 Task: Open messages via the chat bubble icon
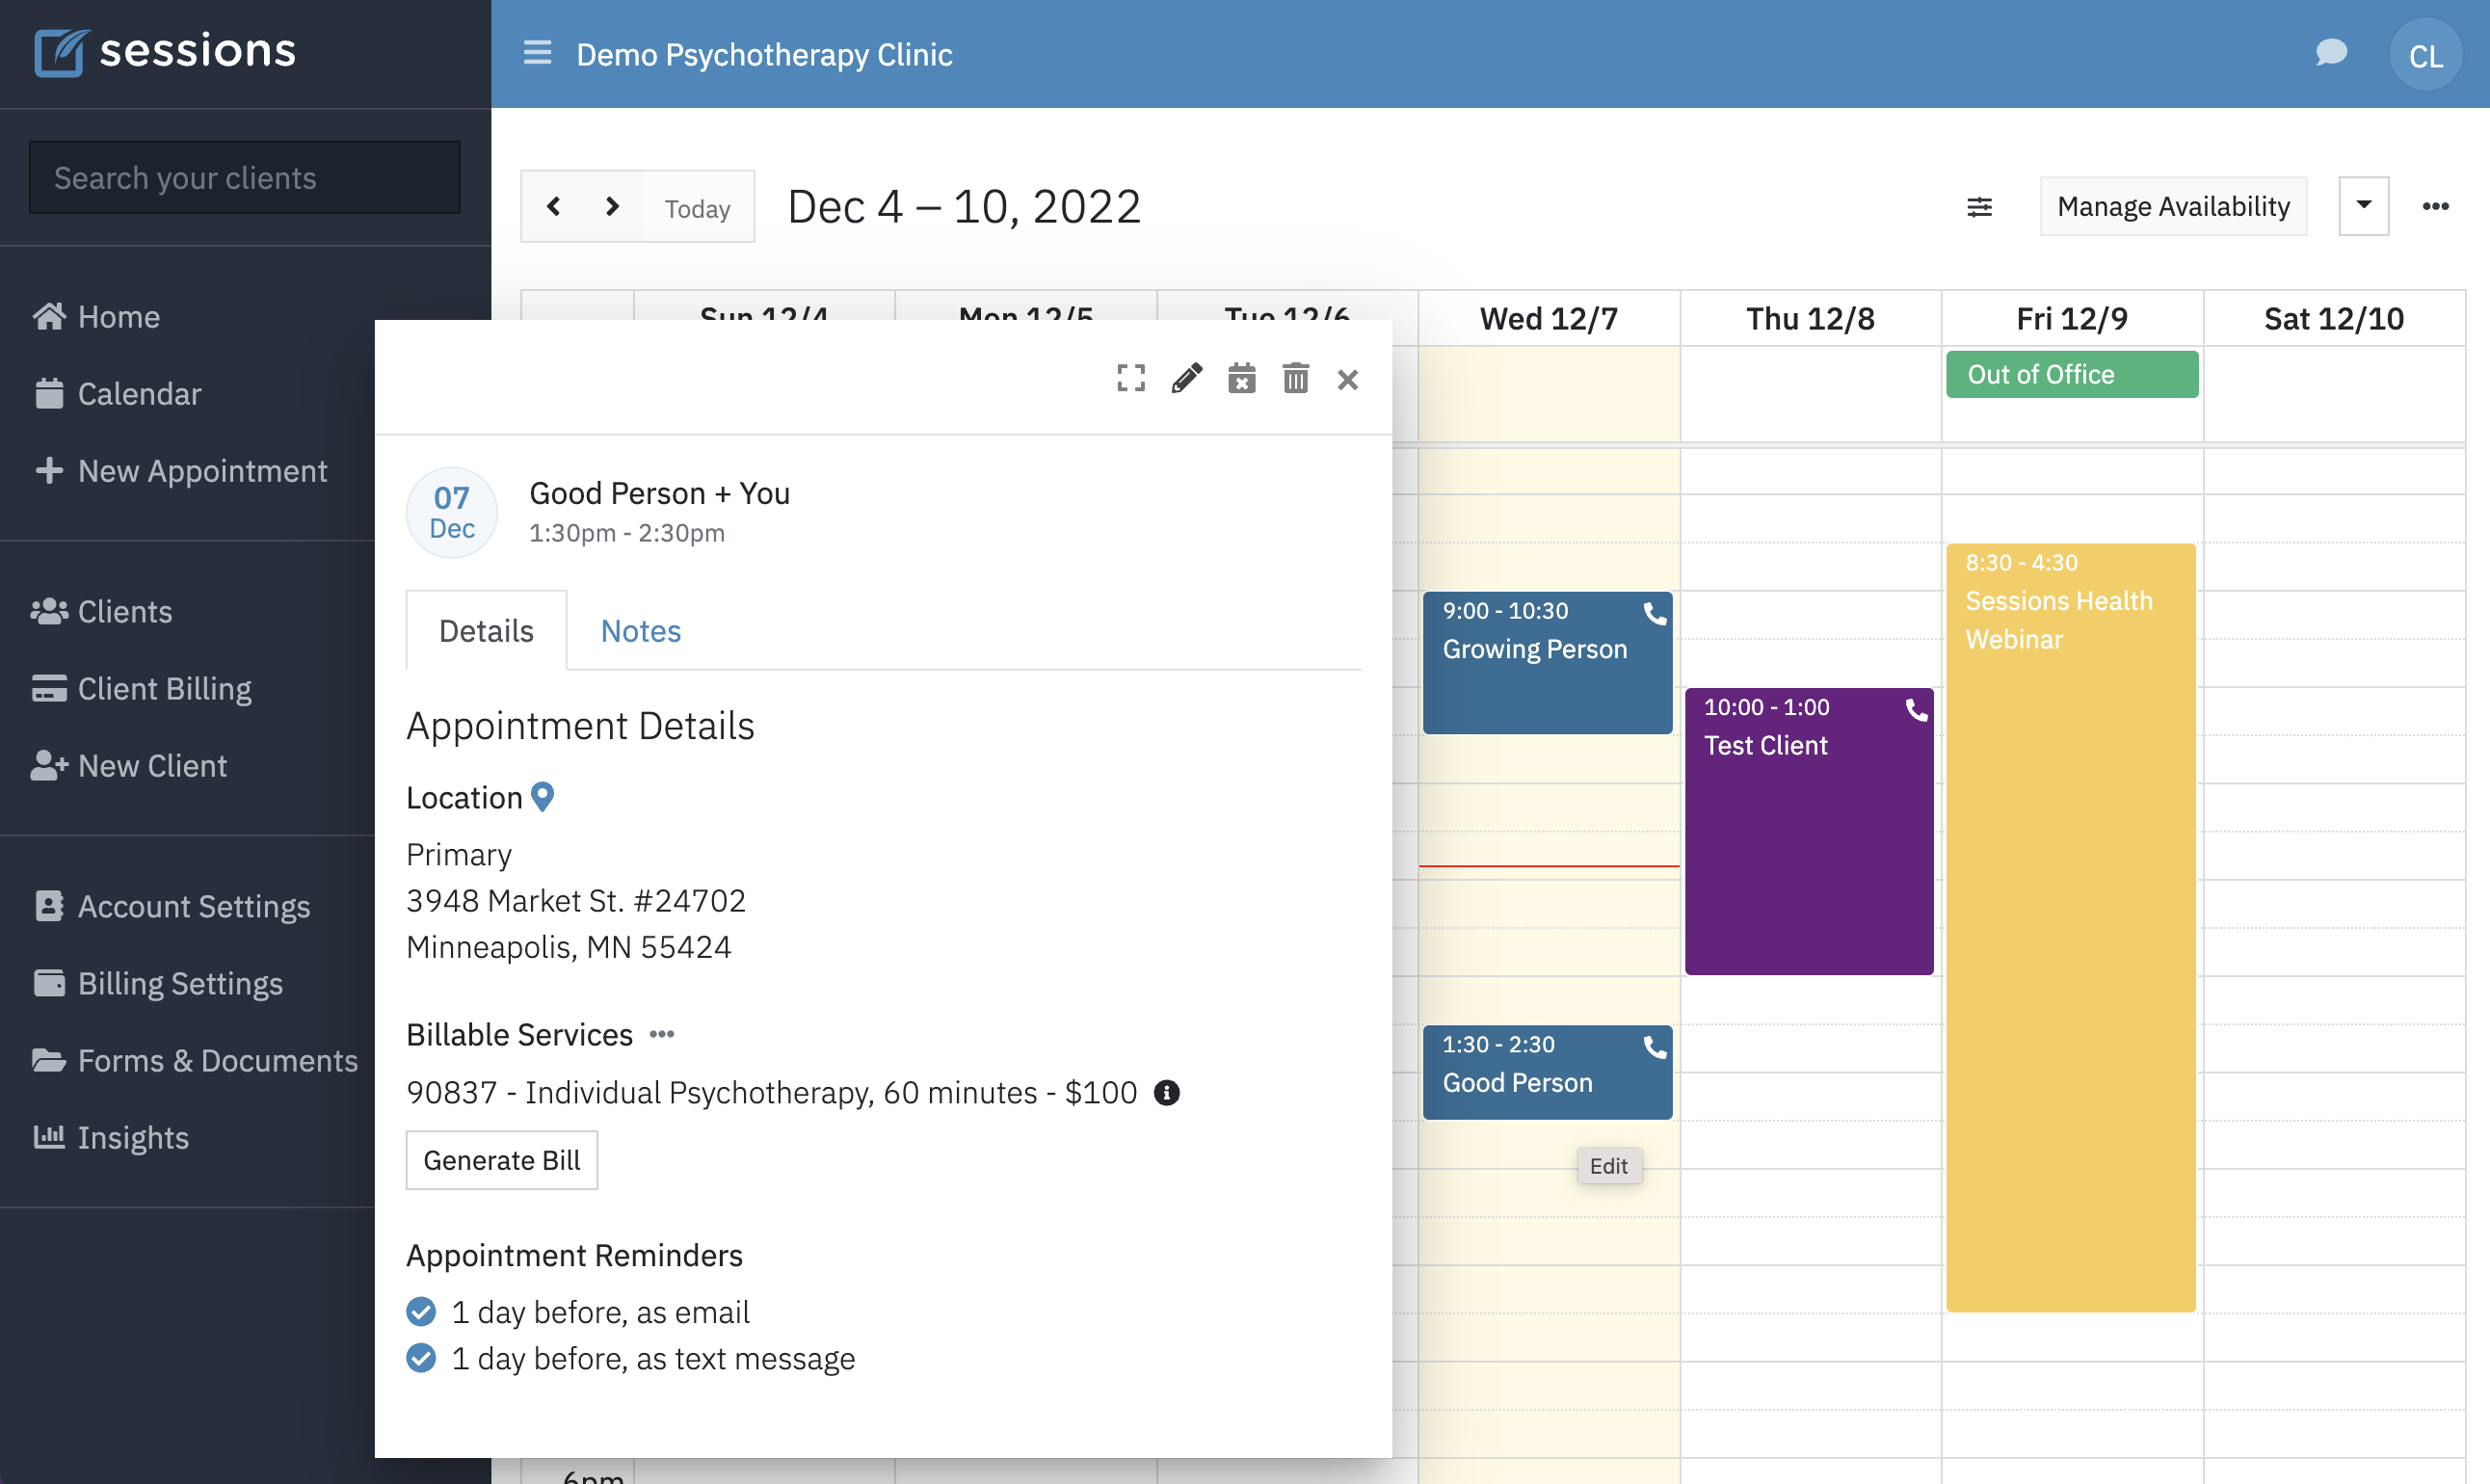(2331, 53)
